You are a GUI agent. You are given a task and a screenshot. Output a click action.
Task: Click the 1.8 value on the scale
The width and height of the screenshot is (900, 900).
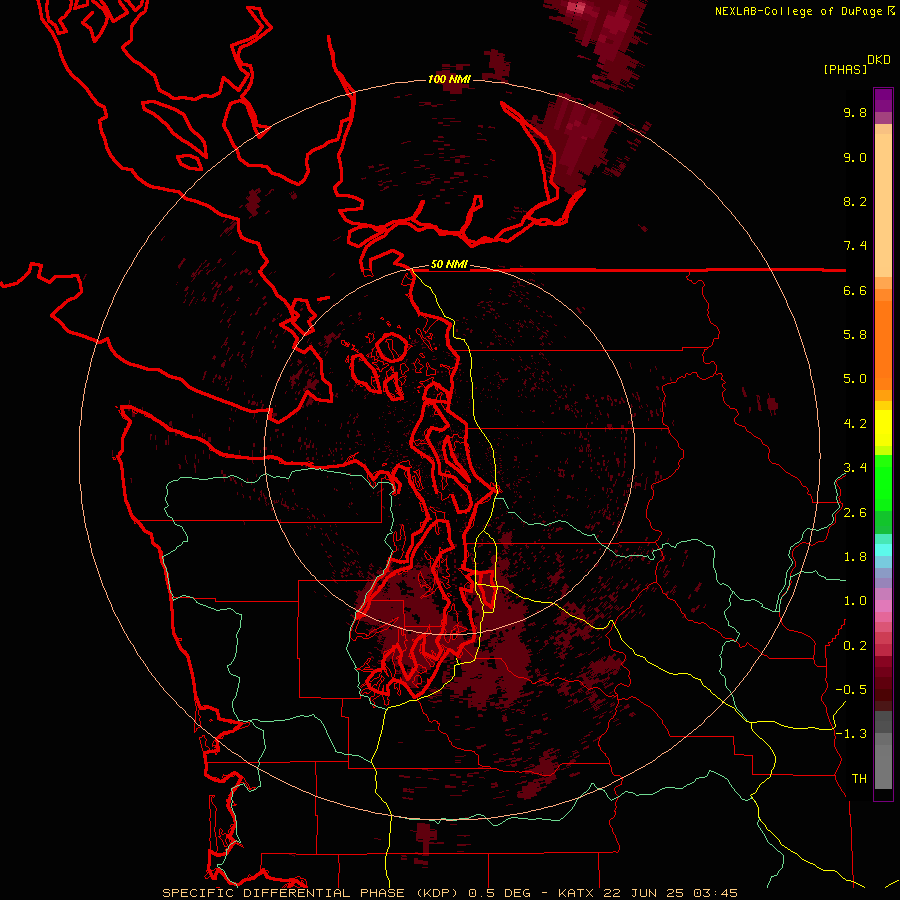click(x=855, y=557)
